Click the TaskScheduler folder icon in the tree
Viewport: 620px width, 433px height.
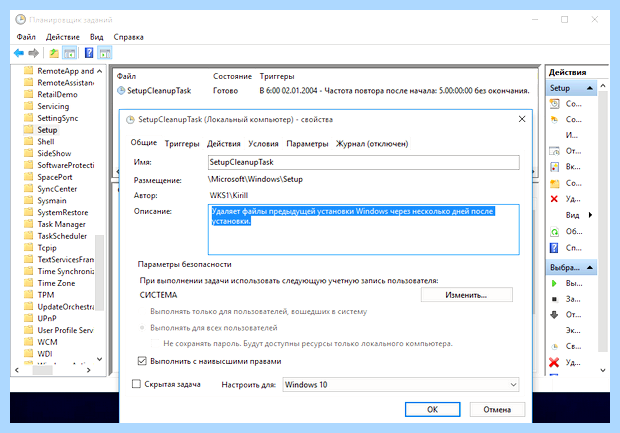coord(28,236)
